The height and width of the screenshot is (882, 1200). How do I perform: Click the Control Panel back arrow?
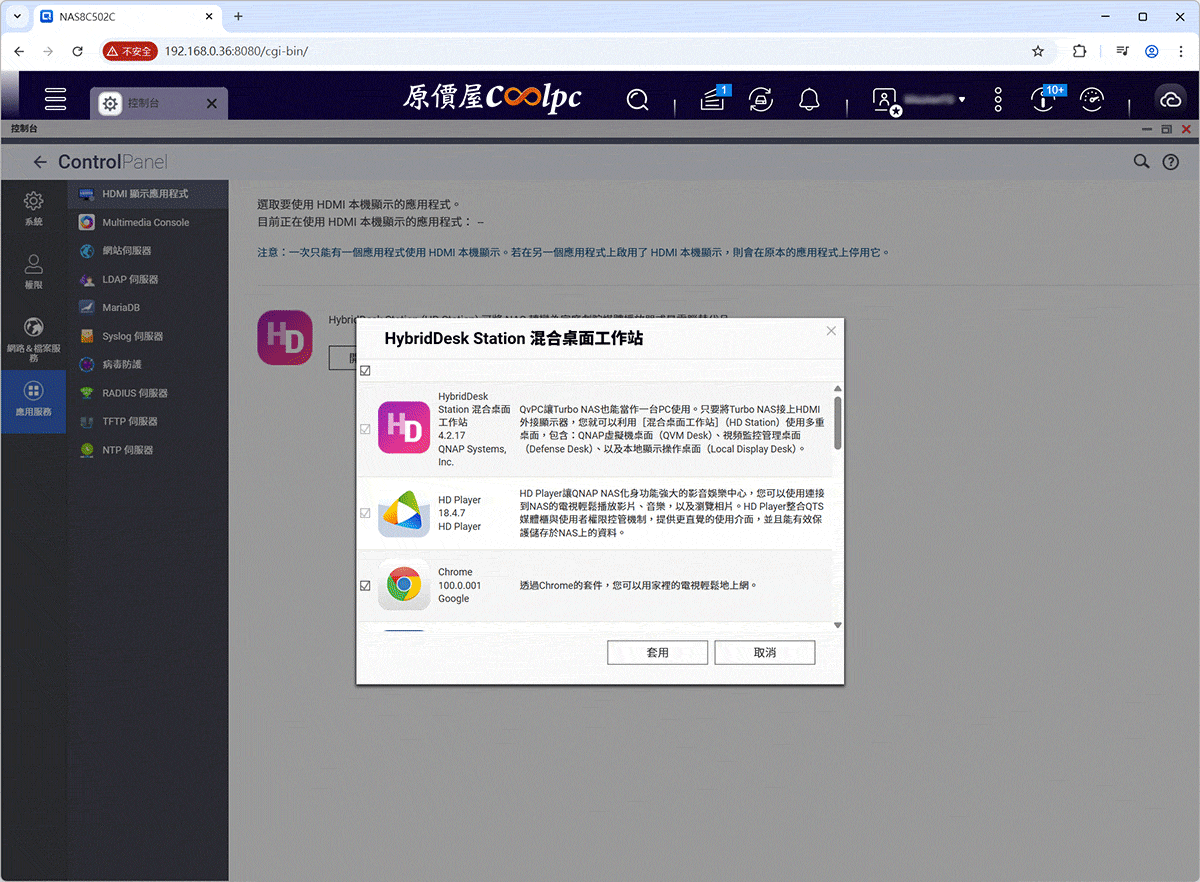coord(40,162)
